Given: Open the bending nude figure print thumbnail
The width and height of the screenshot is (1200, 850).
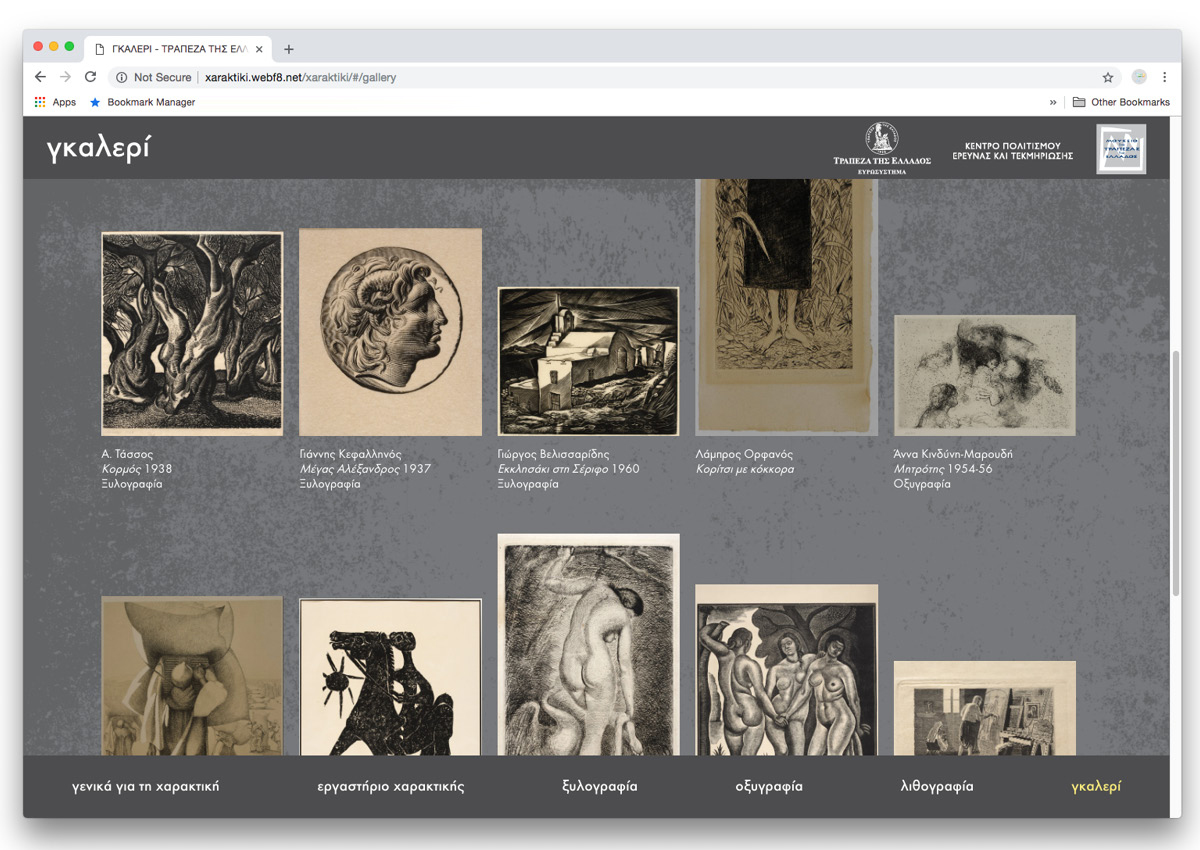Looking at the screenshot, I should pyautogui.click(x=588, y=645).
